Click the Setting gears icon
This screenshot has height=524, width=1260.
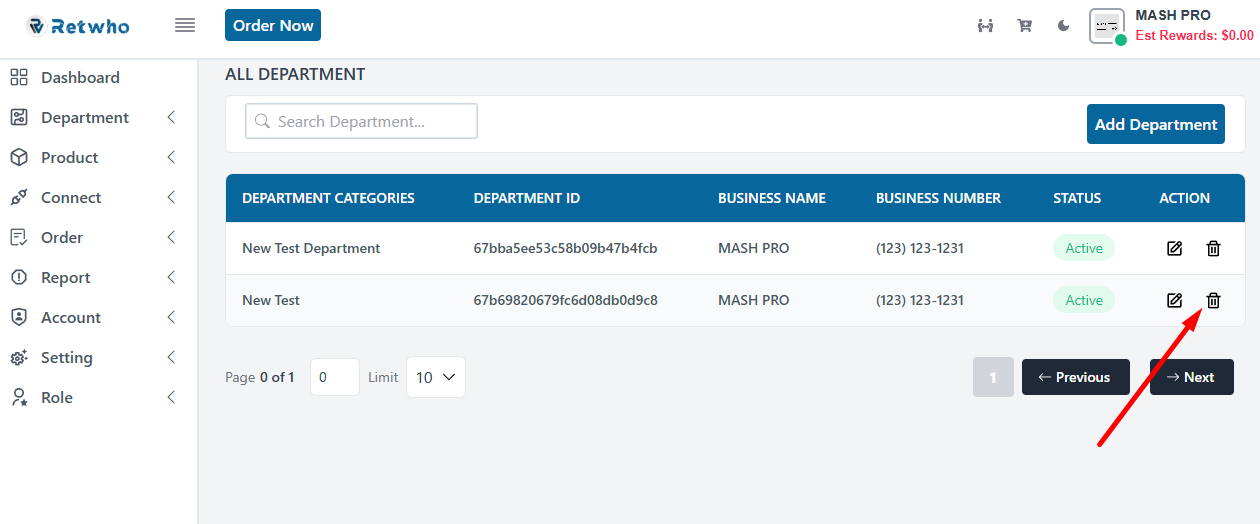click(19, 357)
